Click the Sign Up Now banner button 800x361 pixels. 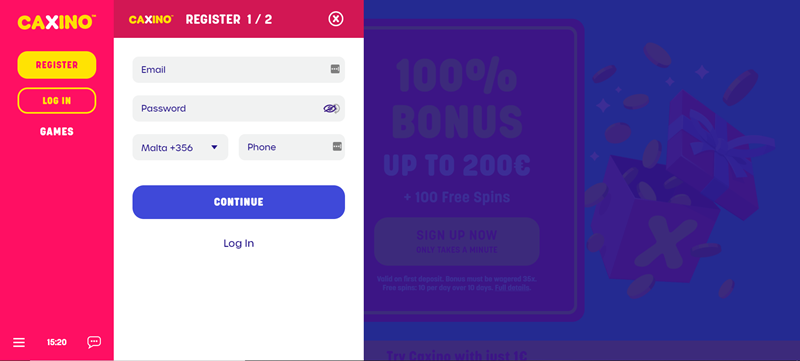(457, 241)
